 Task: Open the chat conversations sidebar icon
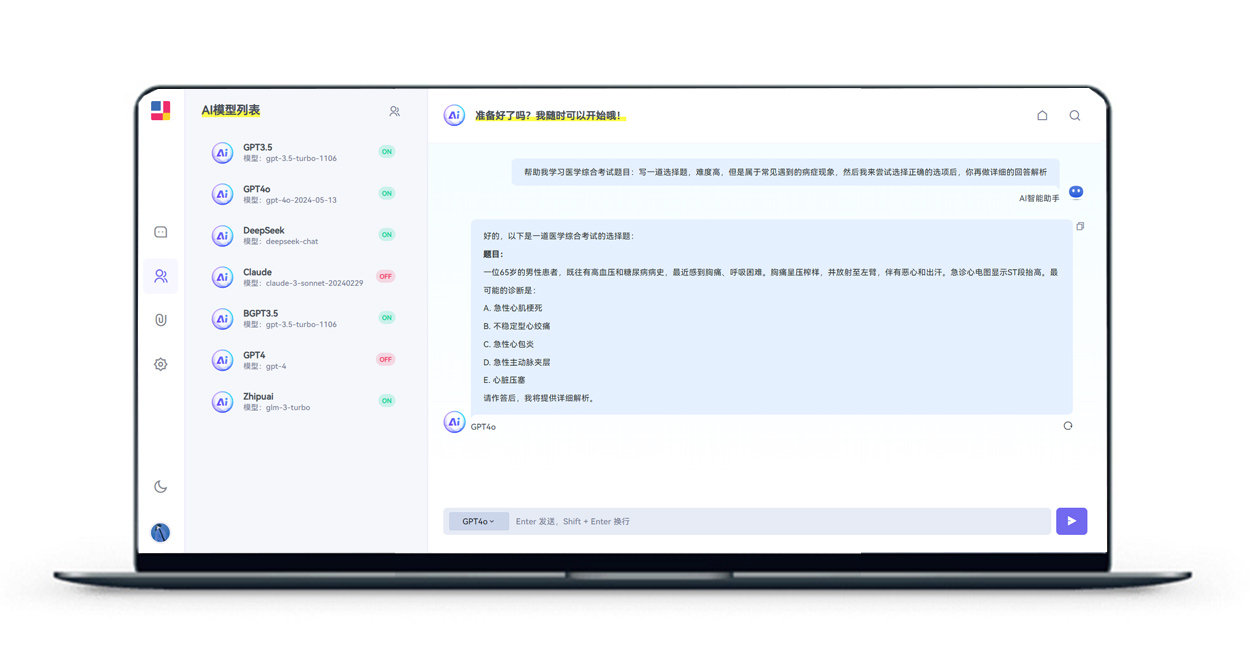(x=160, y=232)
